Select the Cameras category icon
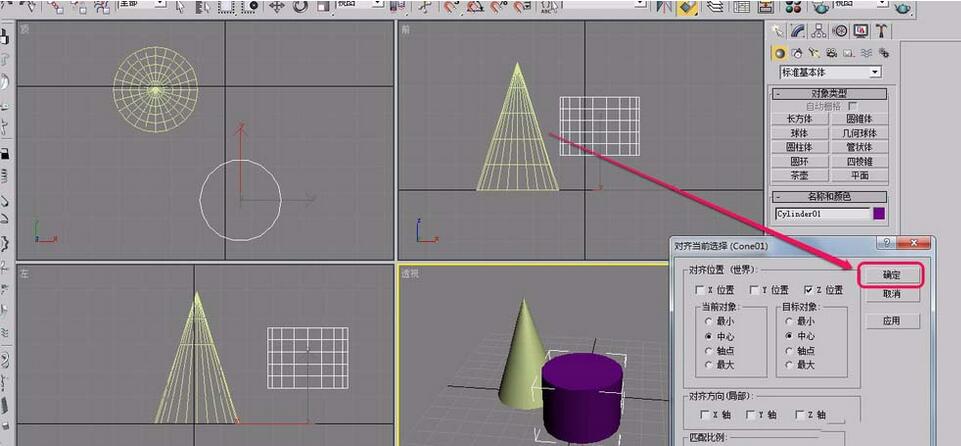 (830, 53)
